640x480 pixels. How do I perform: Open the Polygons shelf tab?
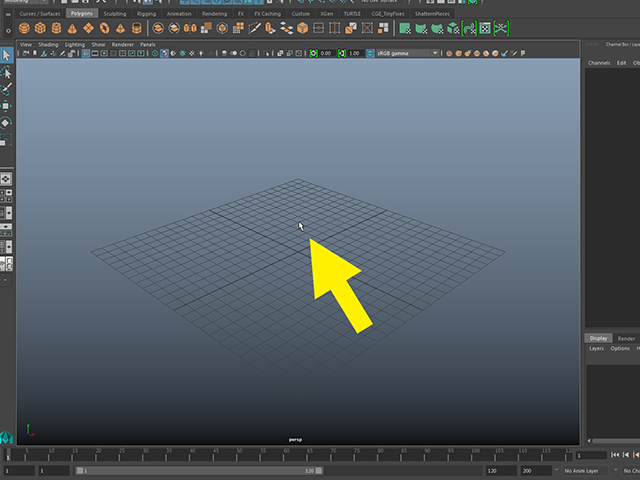tap(82, 13)
